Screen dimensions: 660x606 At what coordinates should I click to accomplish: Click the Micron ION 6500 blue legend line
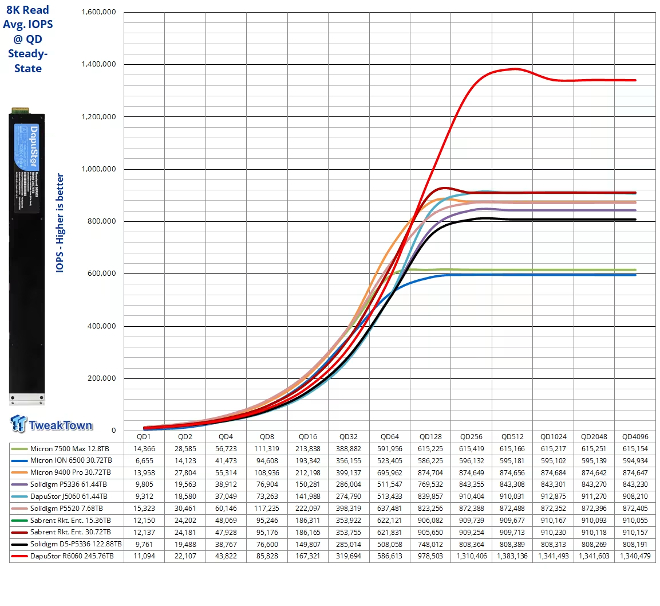tap(19, 461)
